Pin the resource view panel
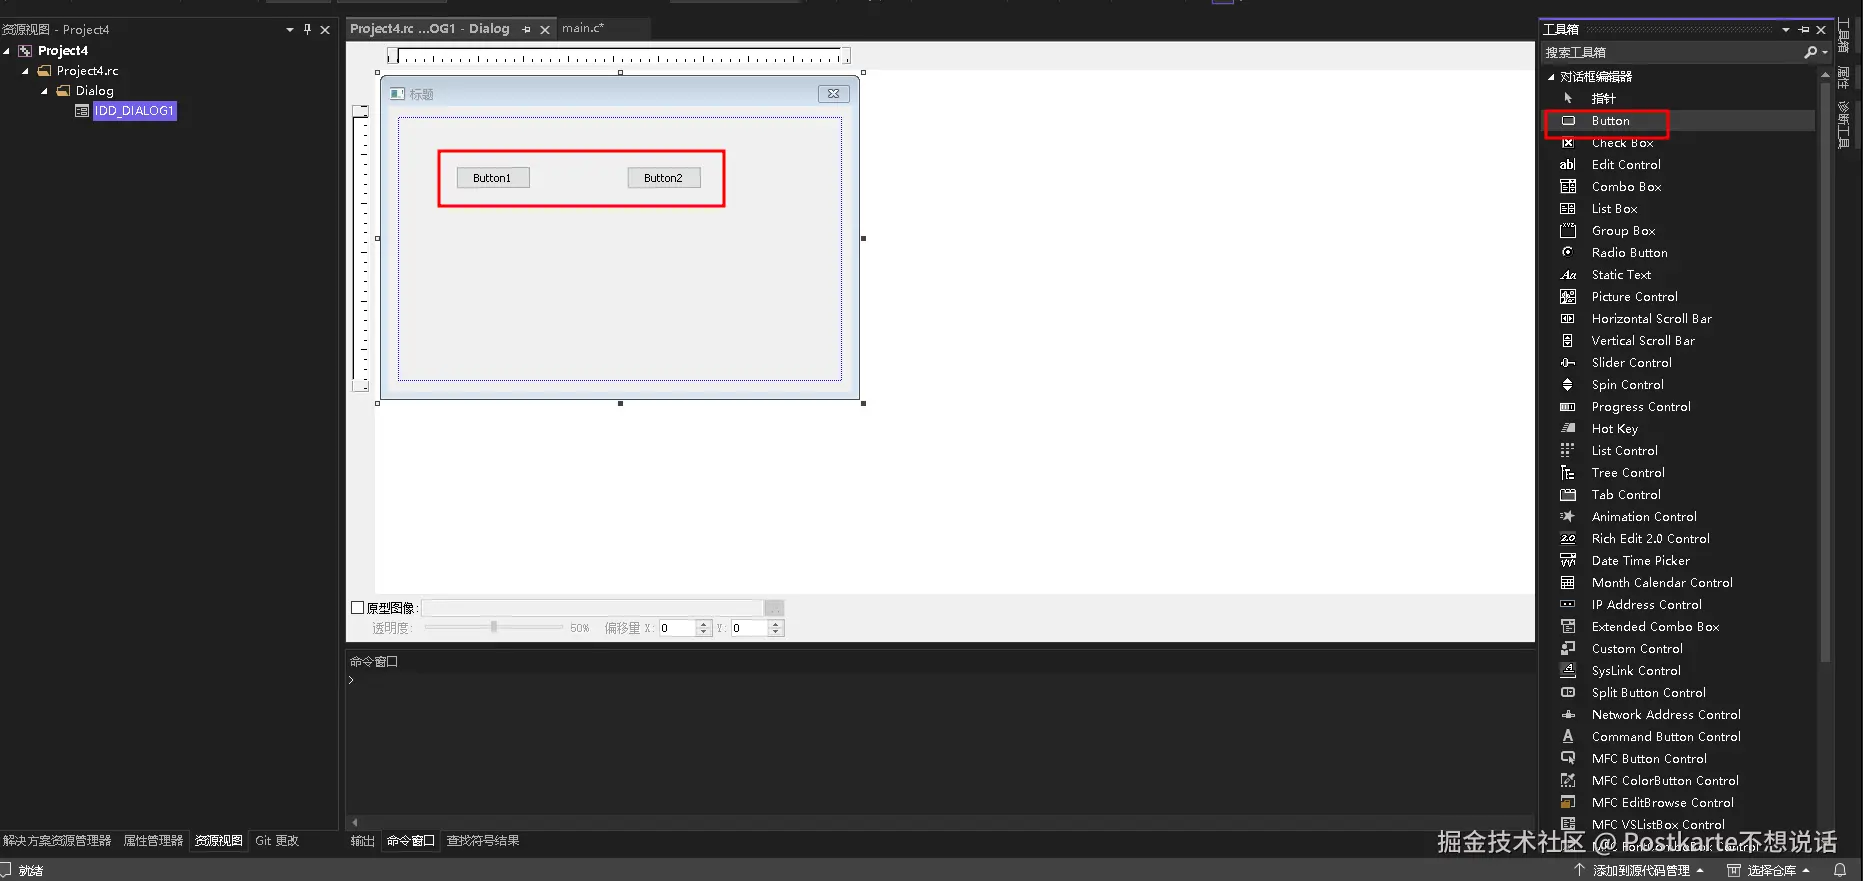This screenshot has width=1863, height=881. pos(307,30)
